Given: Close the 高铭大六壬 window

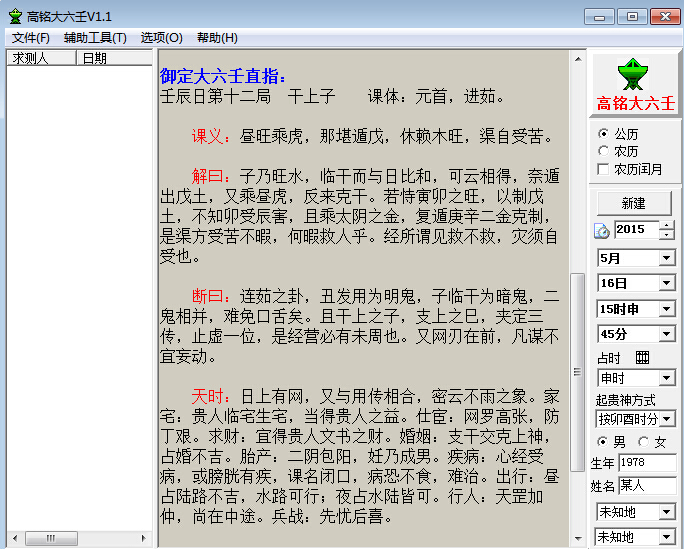Looking at the screenshot, I should tap(665, 17).
